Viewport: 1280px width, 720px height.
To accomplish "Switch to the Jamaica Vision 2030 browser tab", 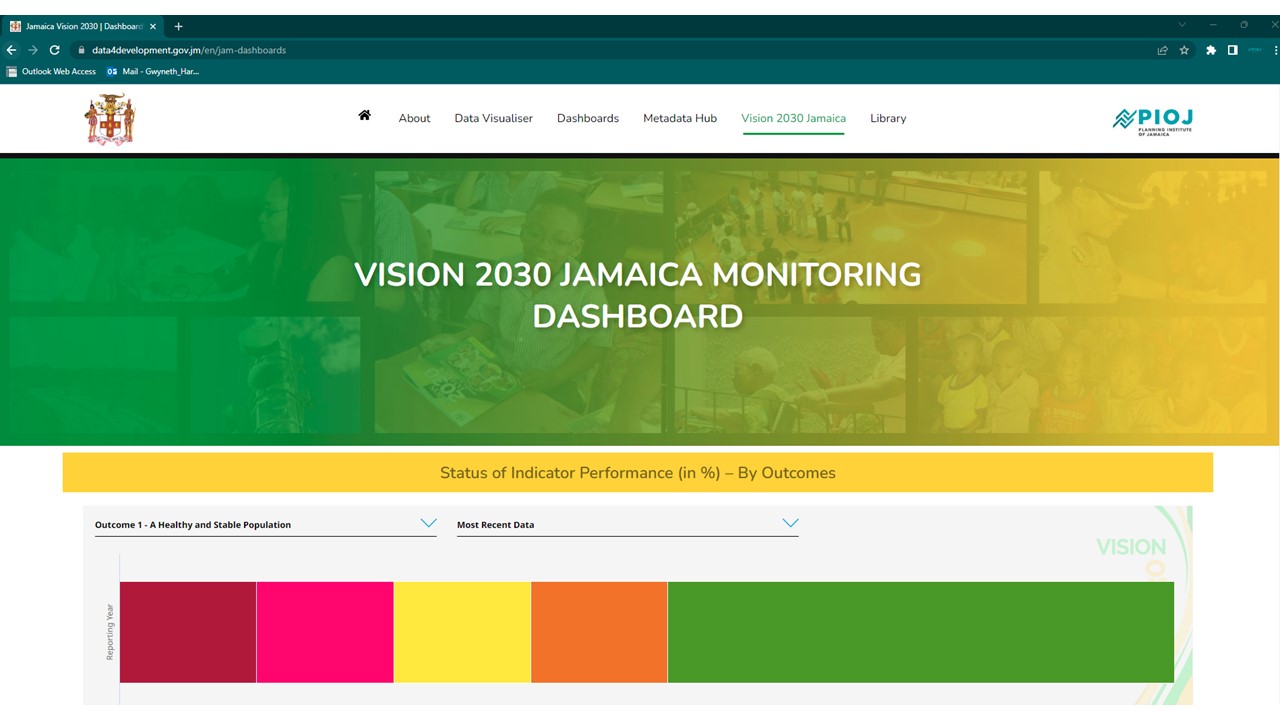I will 80,26.
